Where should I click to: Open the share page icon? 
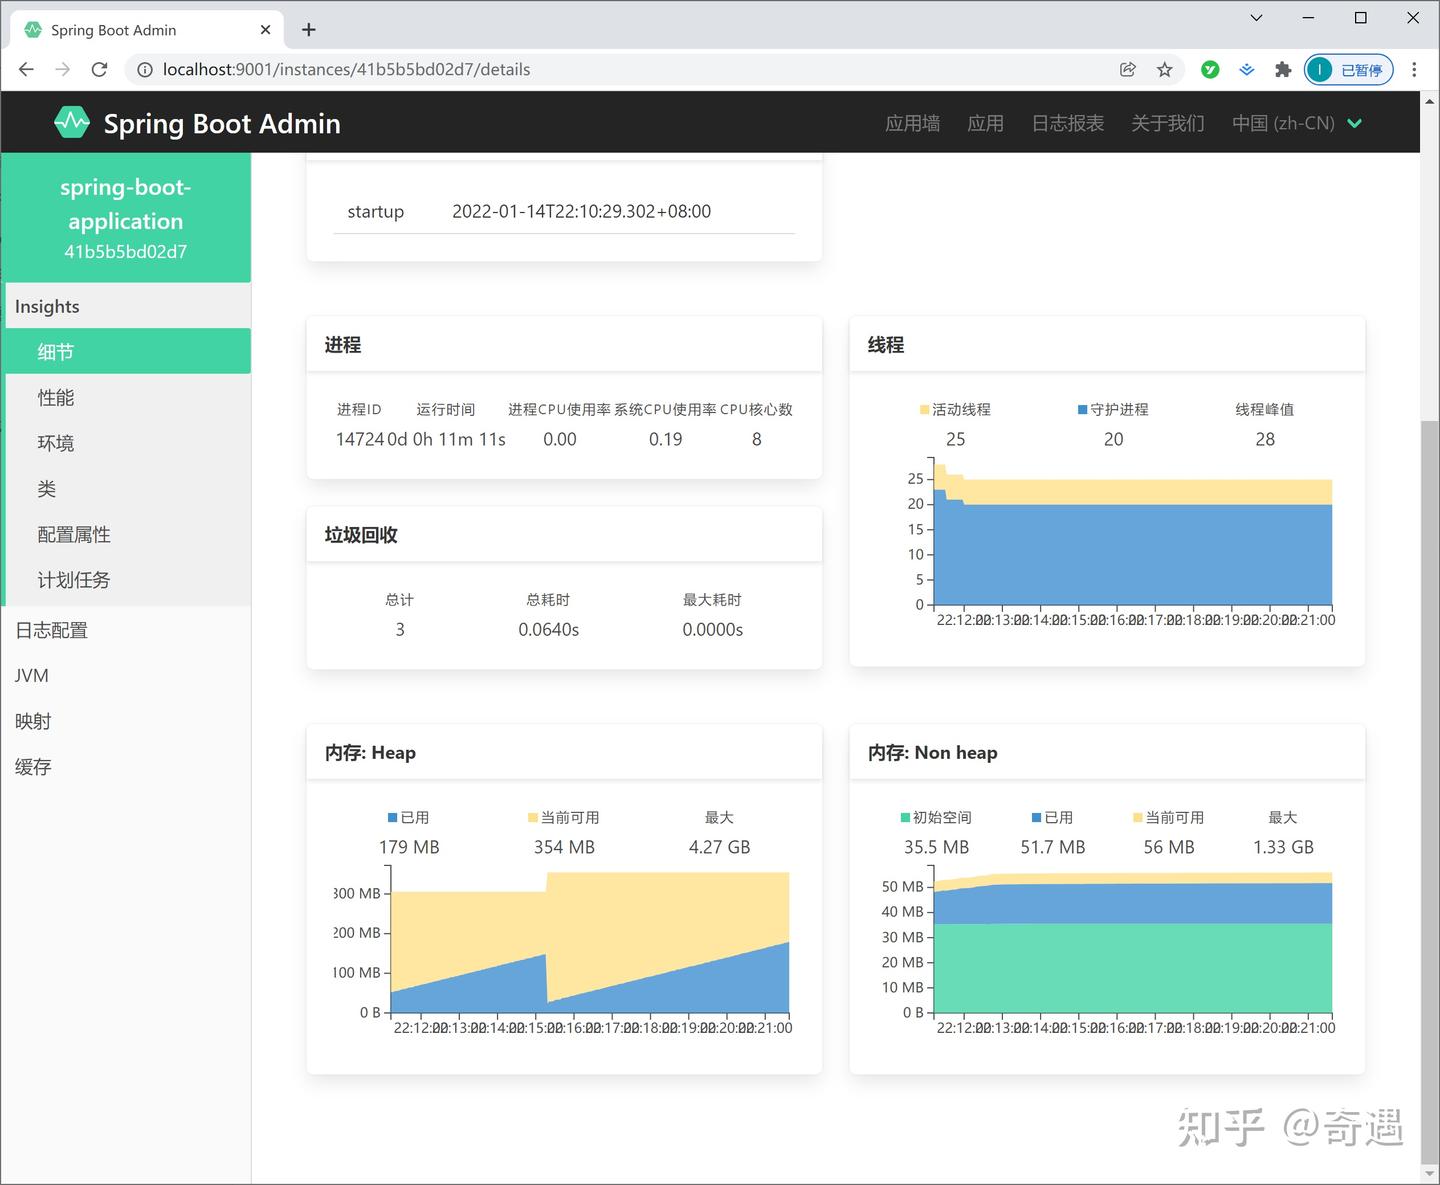(x=1128, y=69)
